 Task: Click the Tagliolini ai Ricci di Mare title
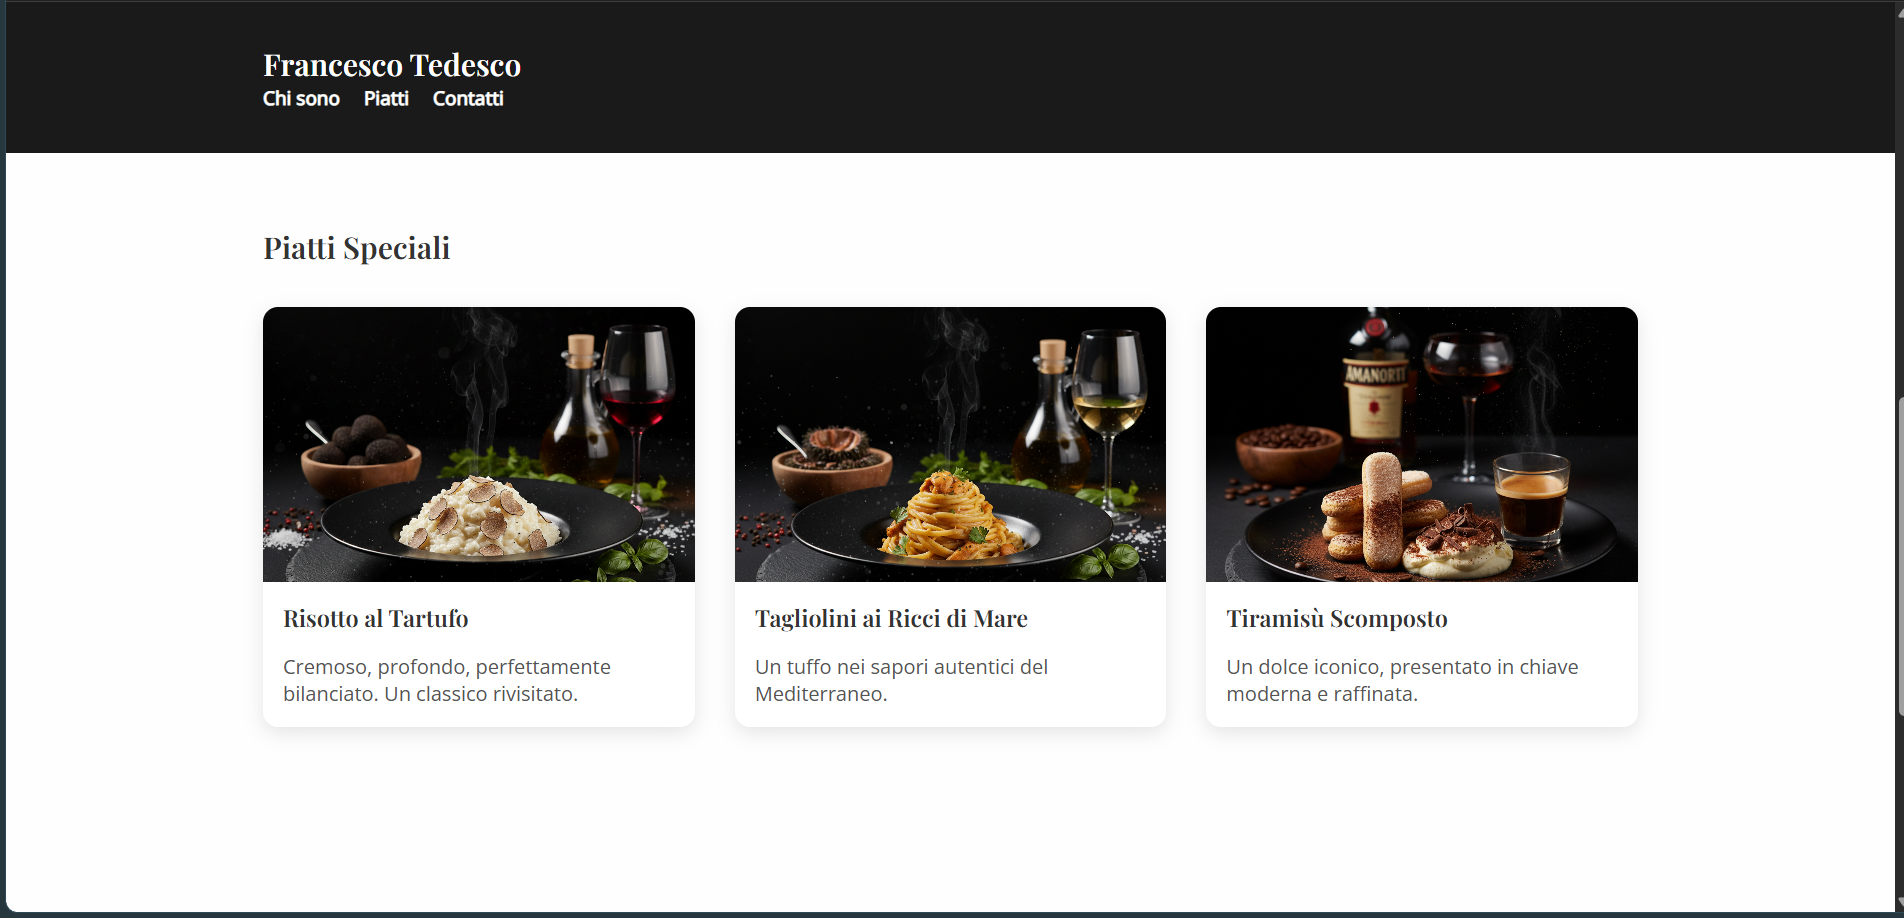[891, 619]
